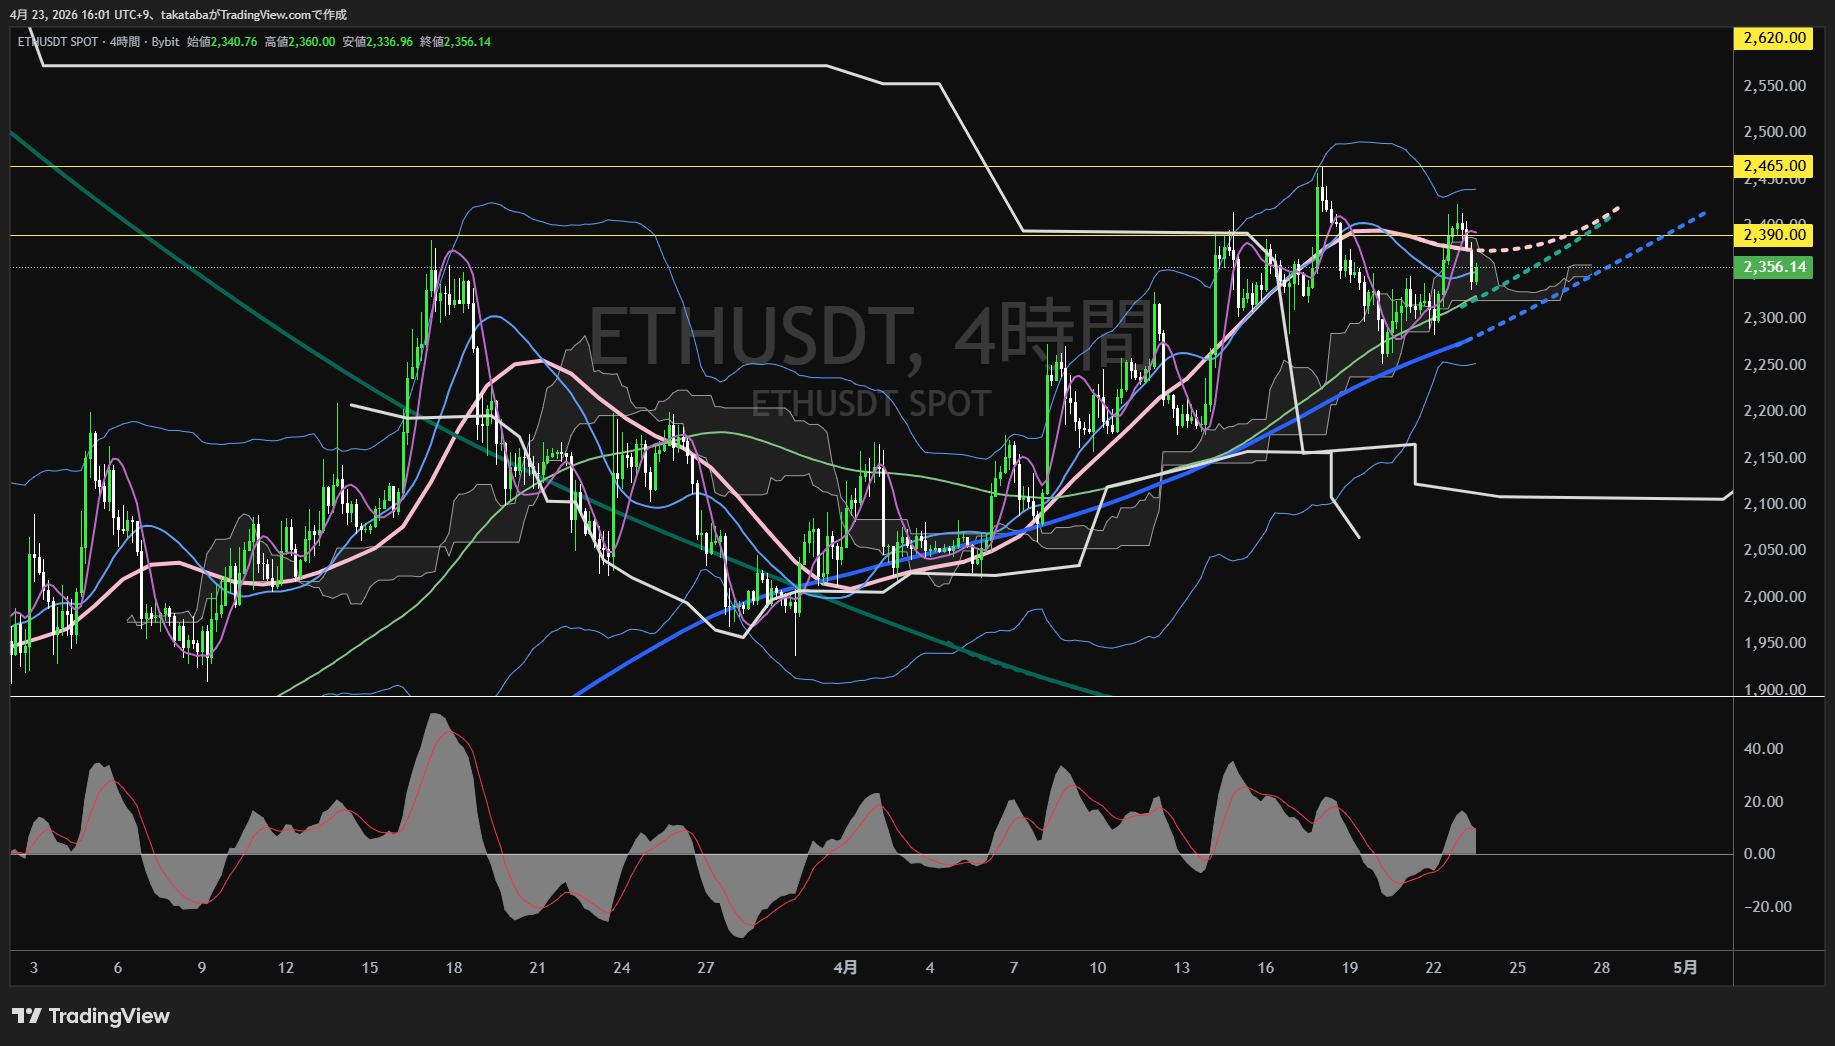The image size is (1835, 1046).
Task: Click the 40.00 oscillator scale value
Action: click(x=1763, y=749)
